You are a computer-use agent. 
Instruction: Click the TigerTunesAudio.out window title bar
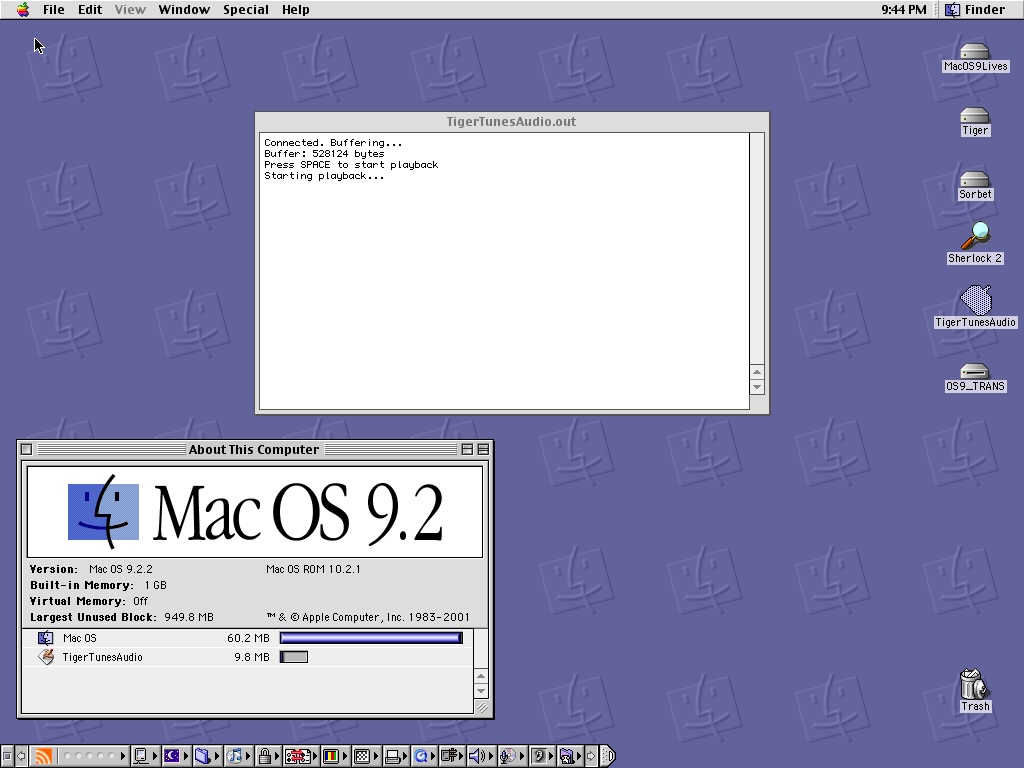pyautogui.click(x=512, y=121)
